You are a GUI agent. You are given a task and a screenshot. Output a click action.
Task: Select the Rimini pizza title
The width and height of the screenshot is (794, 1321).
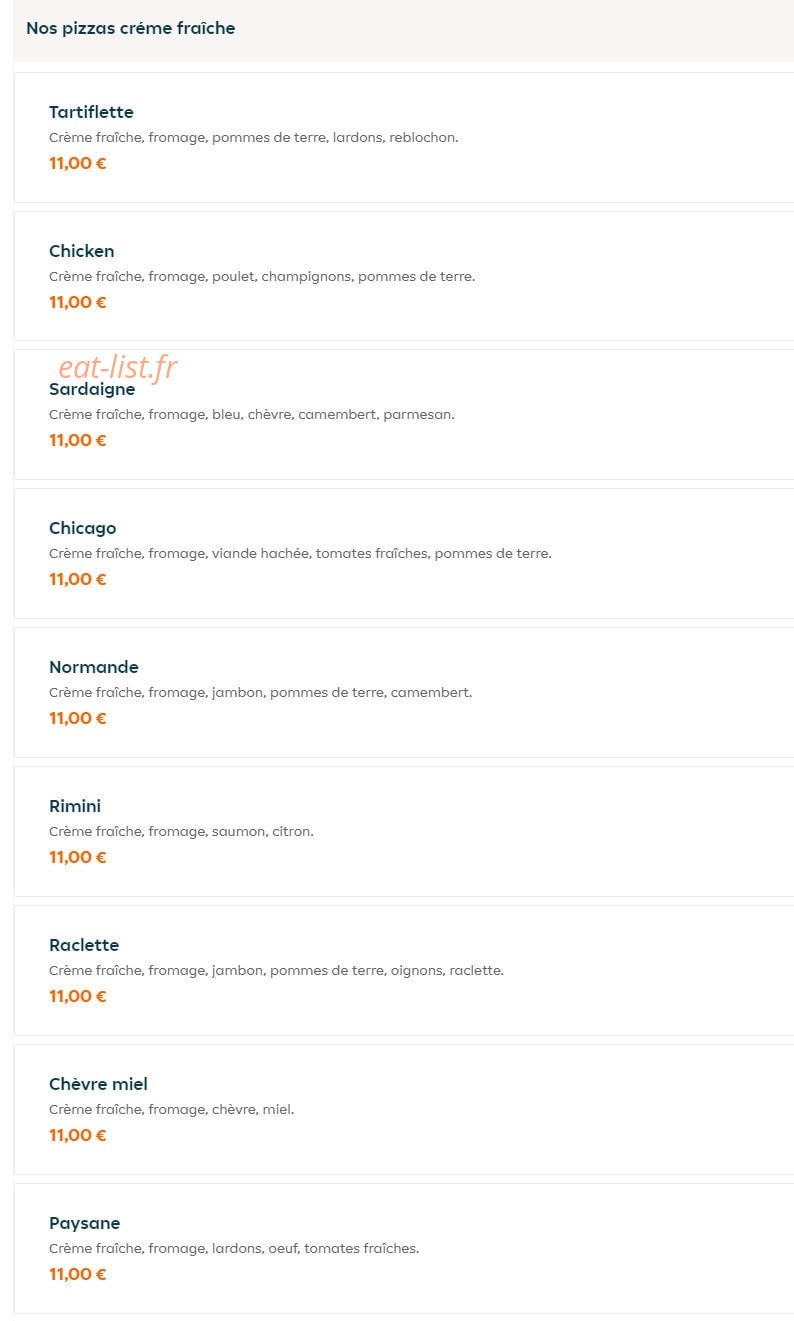(75, 806)
